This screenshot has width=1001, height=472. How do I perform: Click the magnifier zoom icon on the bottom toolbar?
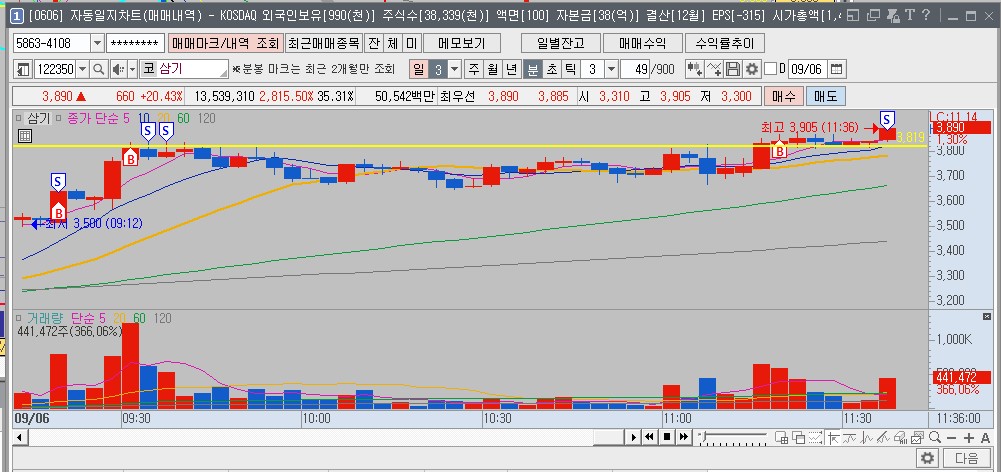click(935, 438)
